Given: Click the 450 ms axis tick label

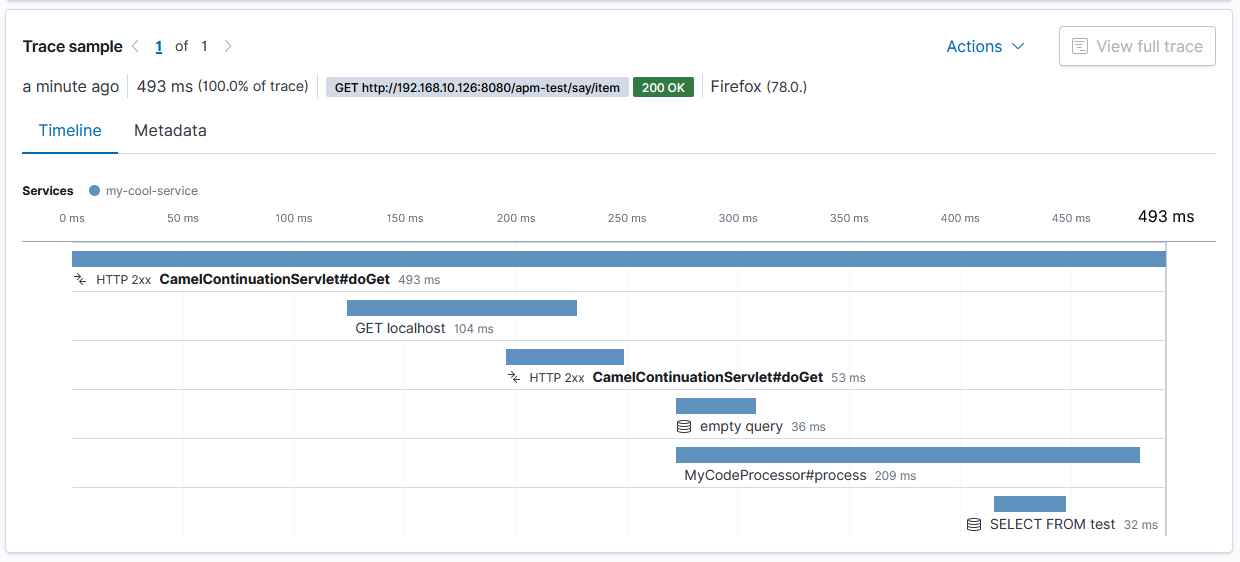Looking at the screenshot, I should (1071, 218).
